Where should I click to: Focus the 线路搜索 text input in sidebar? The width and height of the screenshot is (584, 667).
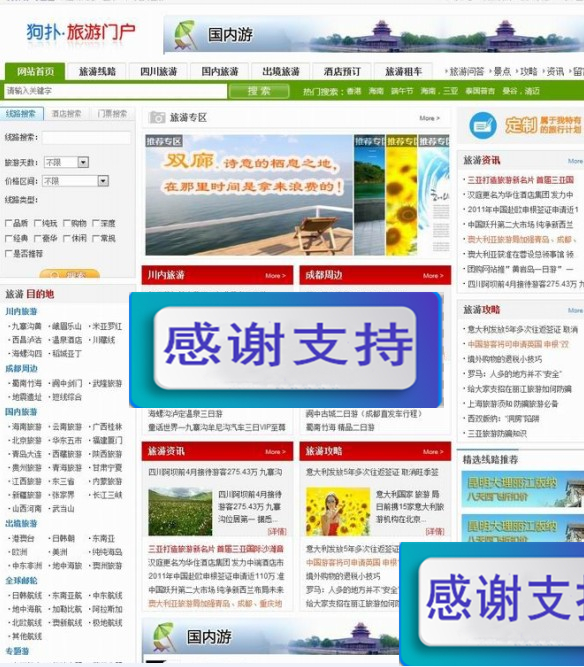tap(86, 138)
